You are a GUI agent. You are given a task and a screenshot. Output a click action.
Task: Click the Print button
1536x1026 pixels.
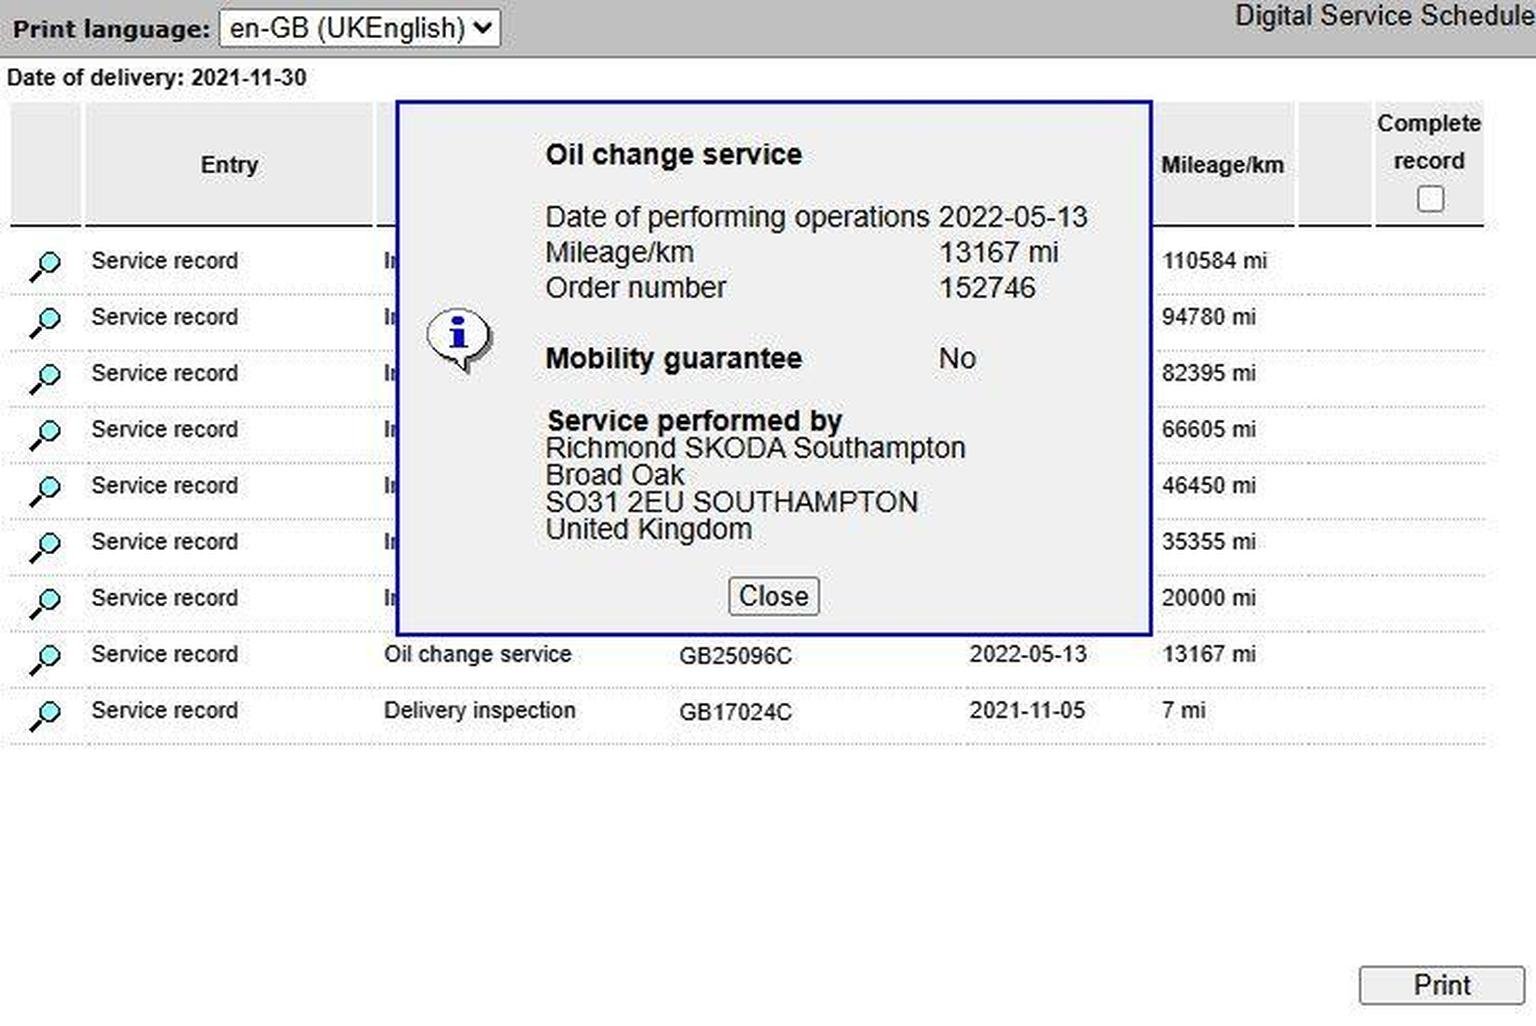point(1441,985)
